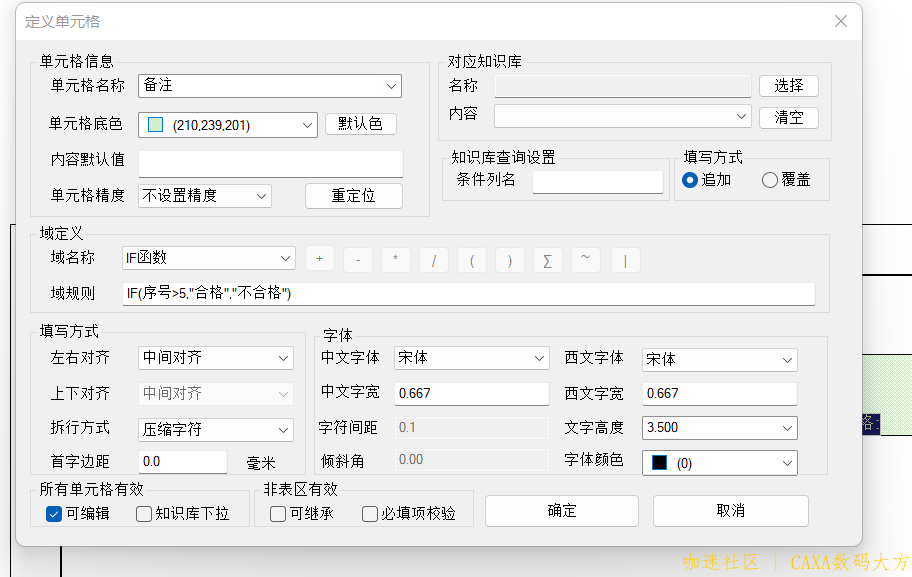Click the tilde (~) operator icon

[585, 259]
